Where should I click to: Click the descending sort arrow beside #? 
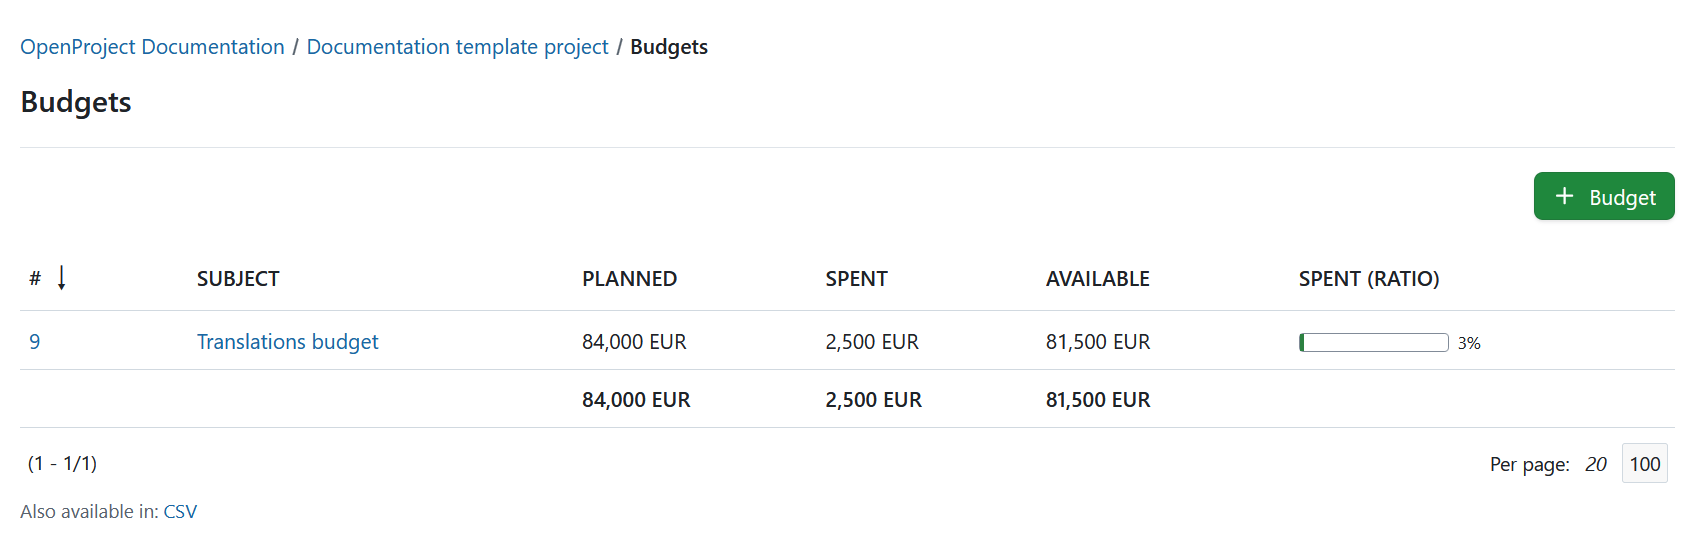(62, 278)
